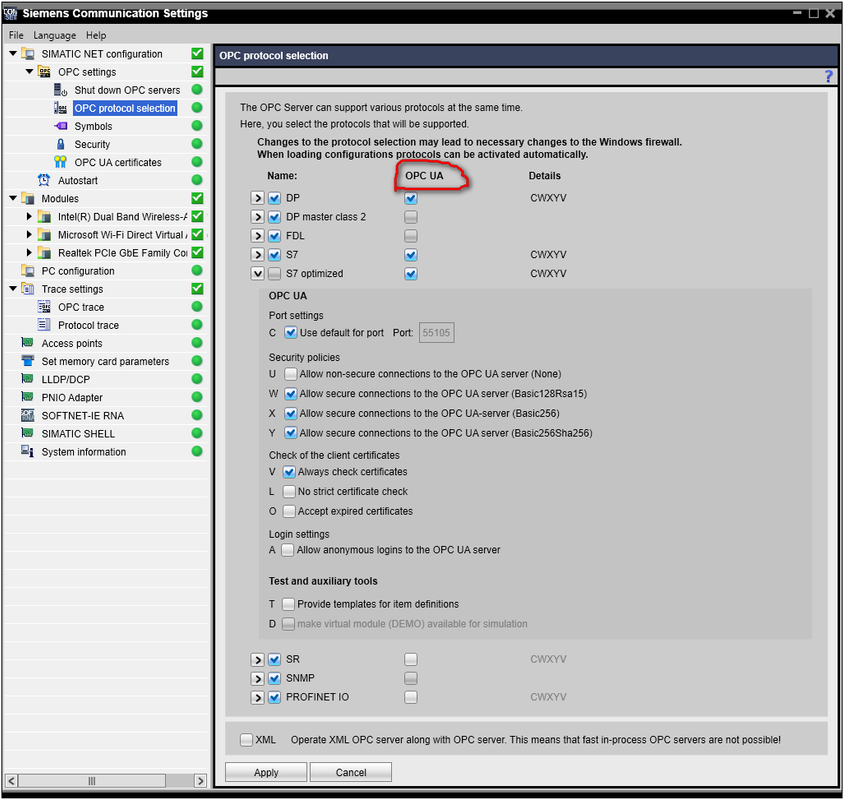
Task: Check Provide templates for item definitions
Action: pyautogui.click(x=289, y=604)
